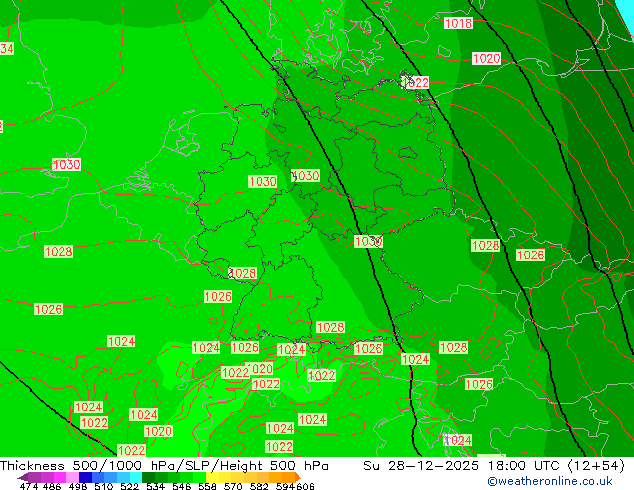Click the legend value 510
634x490 pixels.
(x=104, y=486)
